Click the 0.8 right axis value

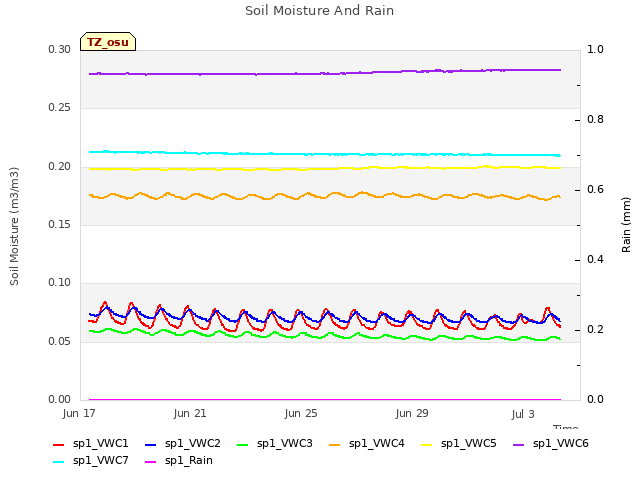(x=595, y=120)
